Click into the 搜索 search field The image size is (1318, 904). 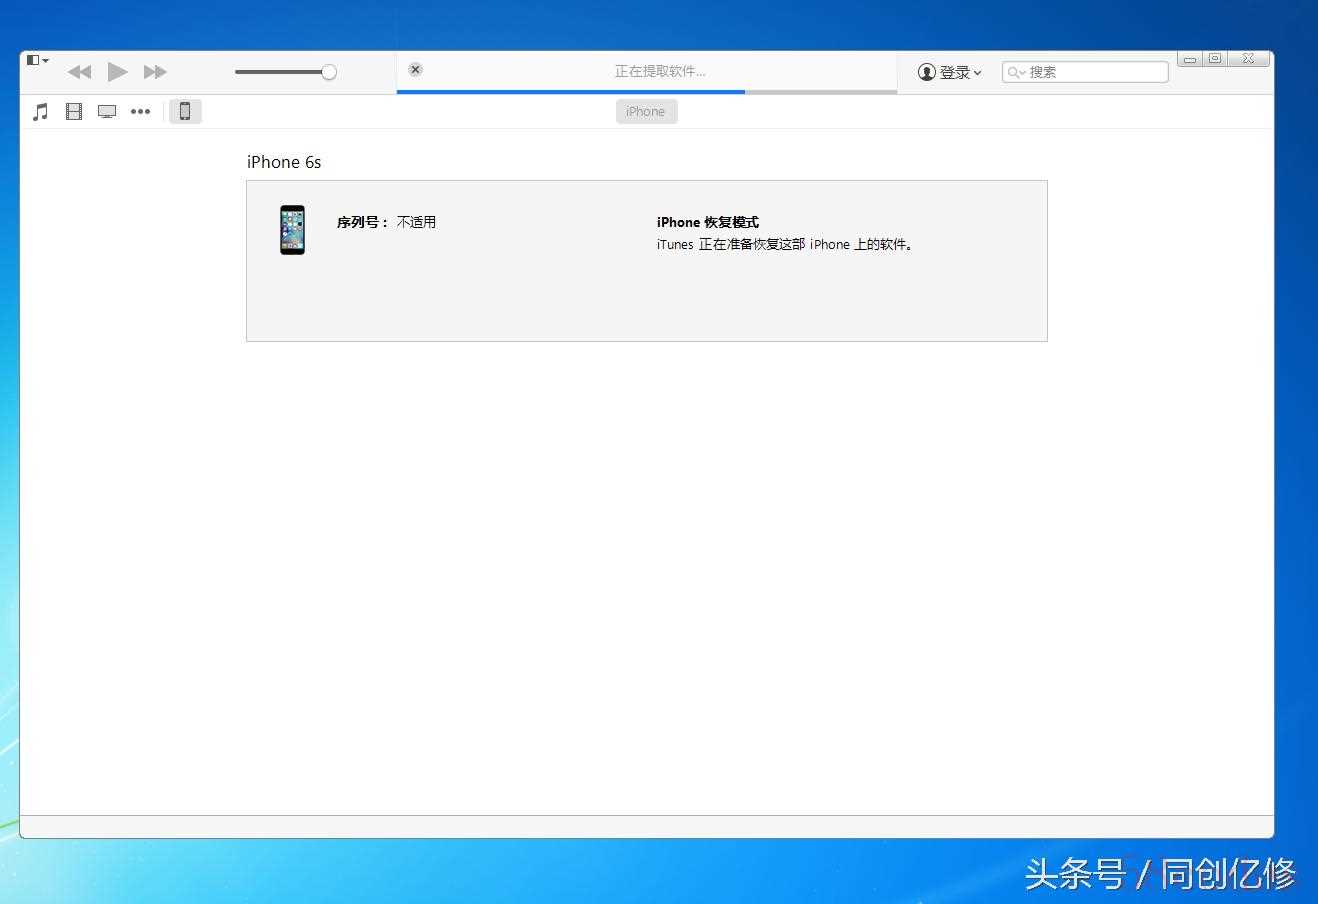tap(1095, 72)
